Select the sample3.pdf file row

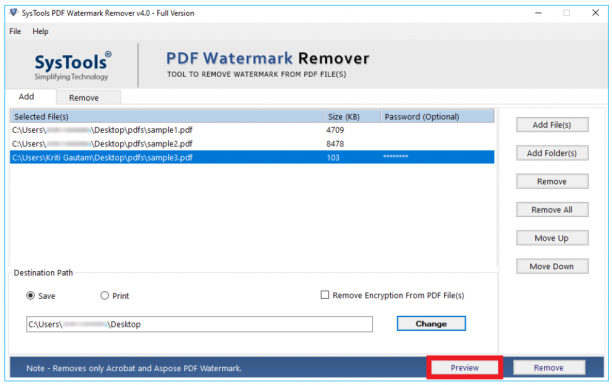(x=252, y=157)
